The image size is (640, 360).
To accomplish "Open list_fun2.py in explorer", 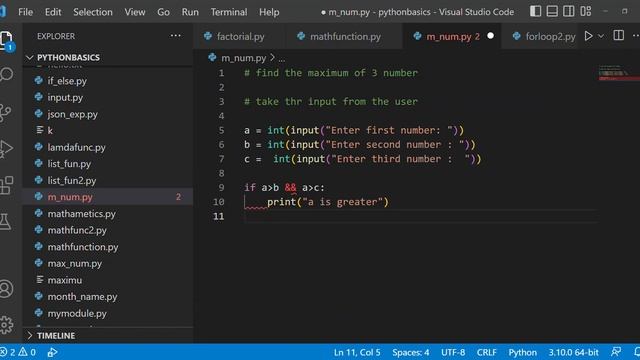I will click(x=107, y=180).
